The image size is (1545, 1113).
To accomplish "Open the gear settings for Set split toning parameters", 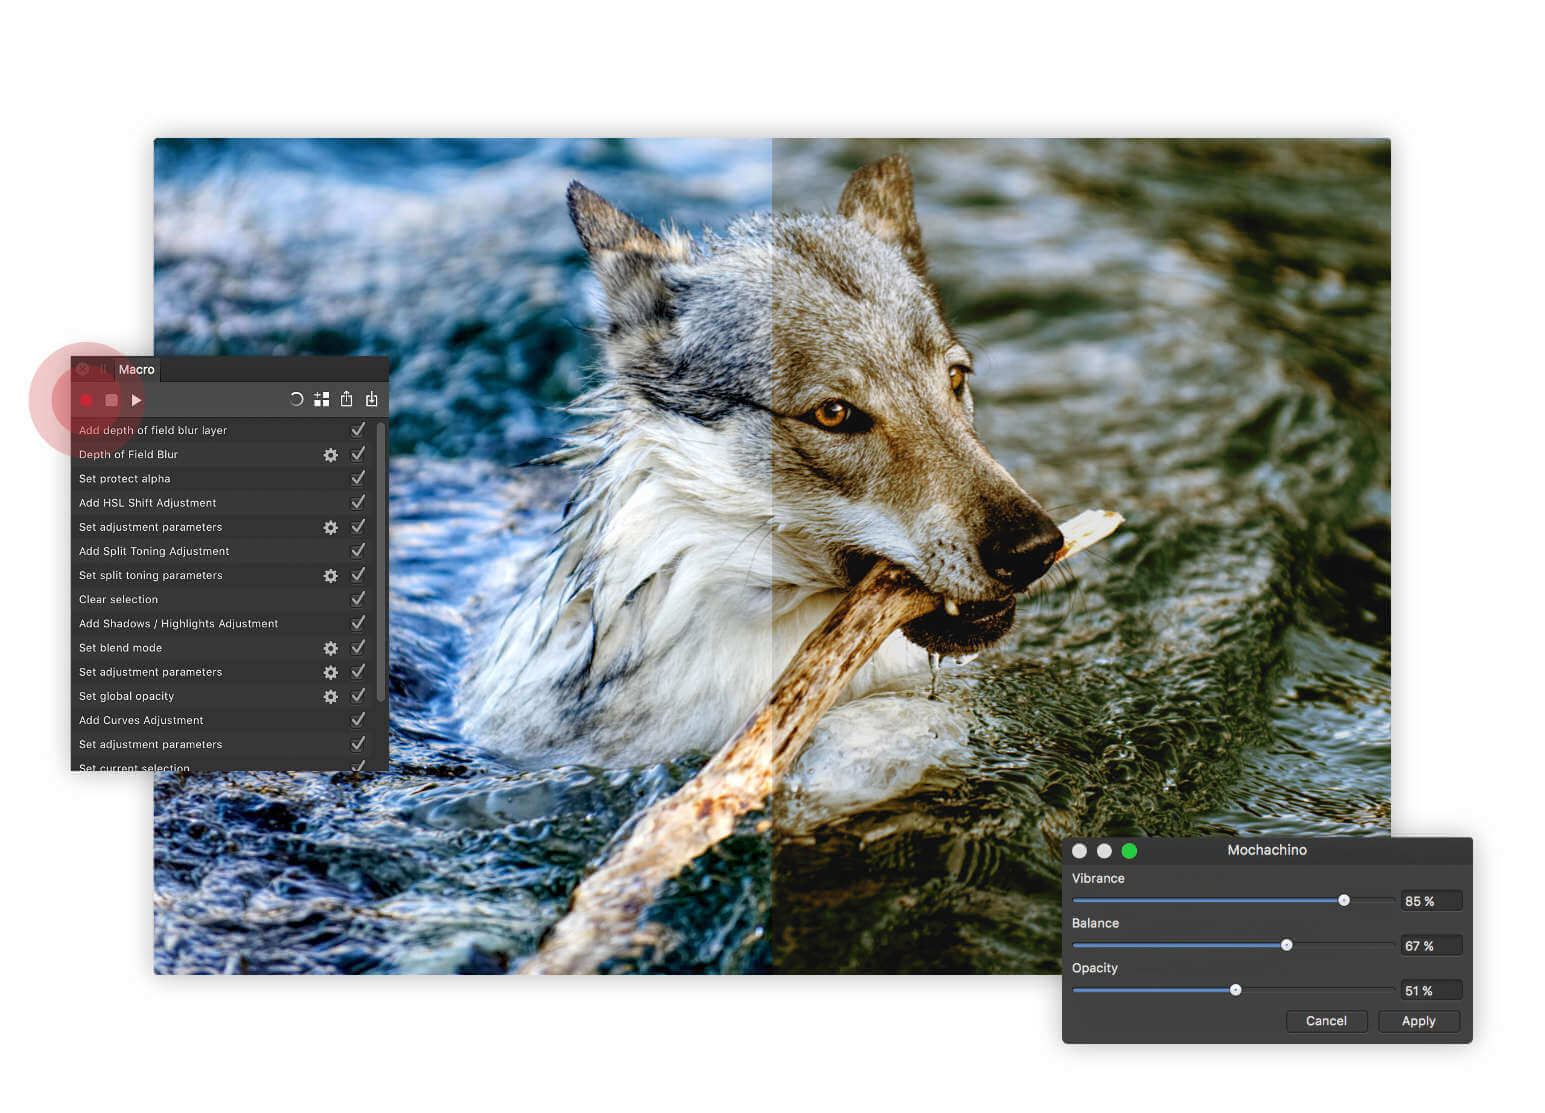I will (331, 576).
